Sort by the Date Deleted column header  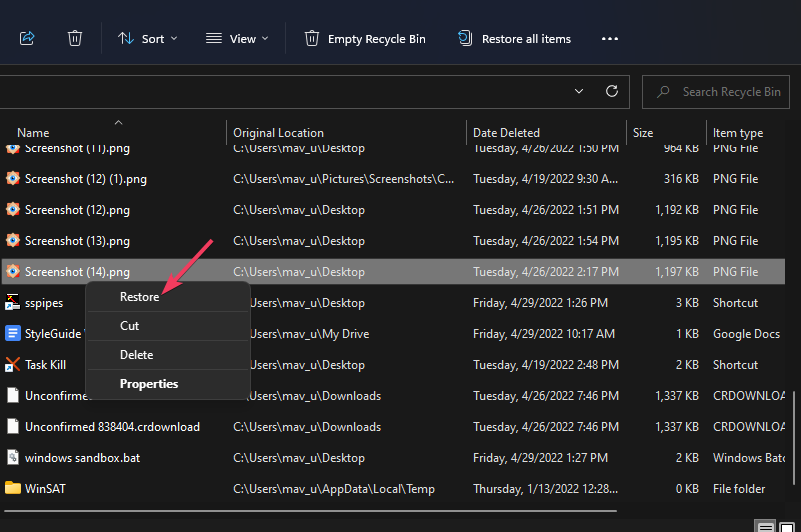point(506,132)
